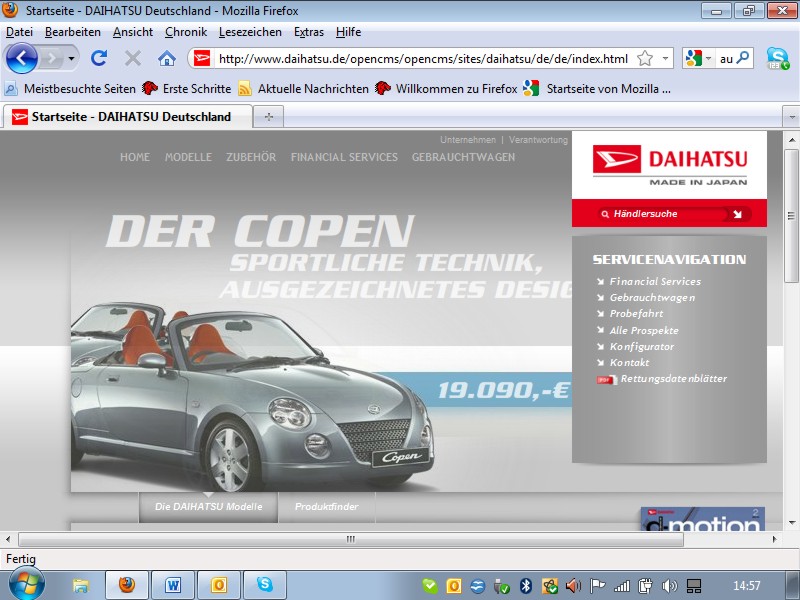Viewport: 800px width, 600px height.
Task: Open Gebrauchtwagen in Servicenavigation
Action: (x=652, y=297)
